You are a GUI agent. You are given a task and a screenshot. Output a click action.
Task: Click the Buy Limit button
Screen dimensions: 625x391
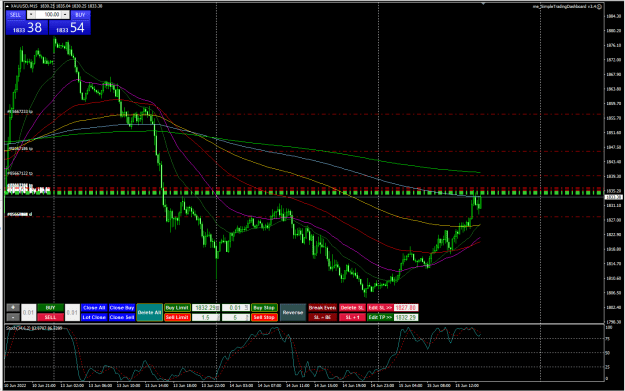click(177, 308)
